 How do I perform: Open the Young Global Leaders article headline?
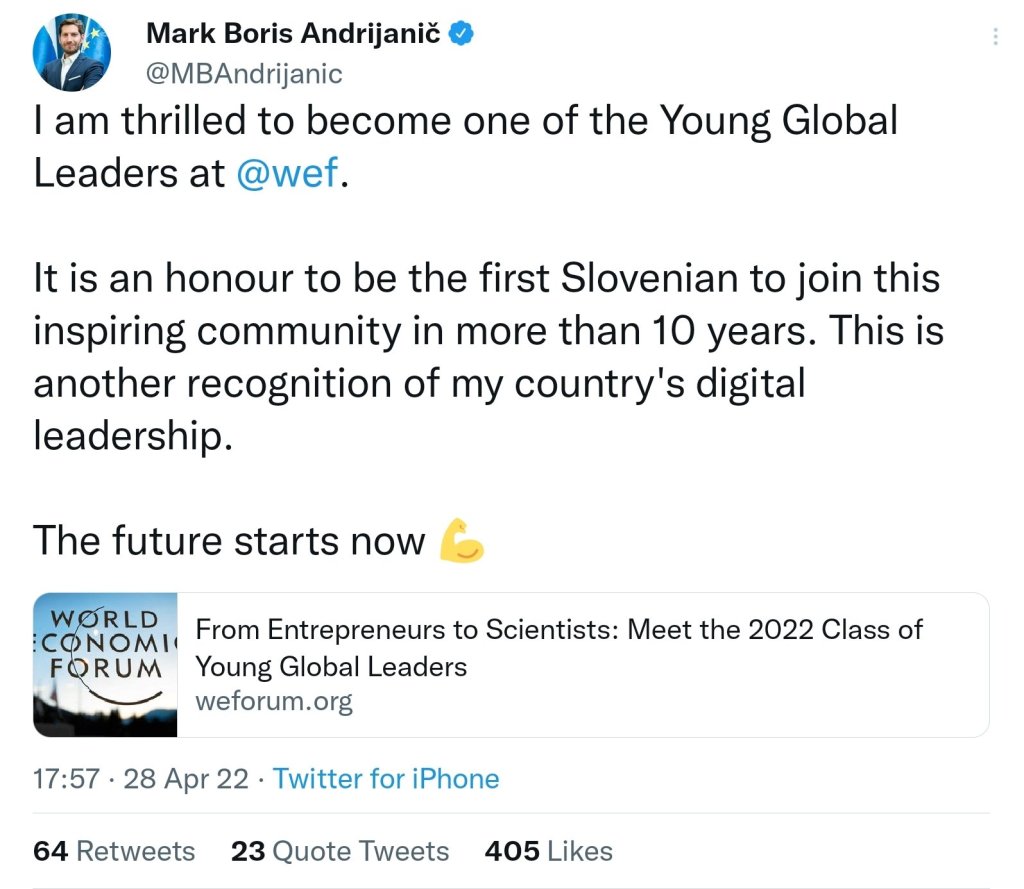(558, 647)
